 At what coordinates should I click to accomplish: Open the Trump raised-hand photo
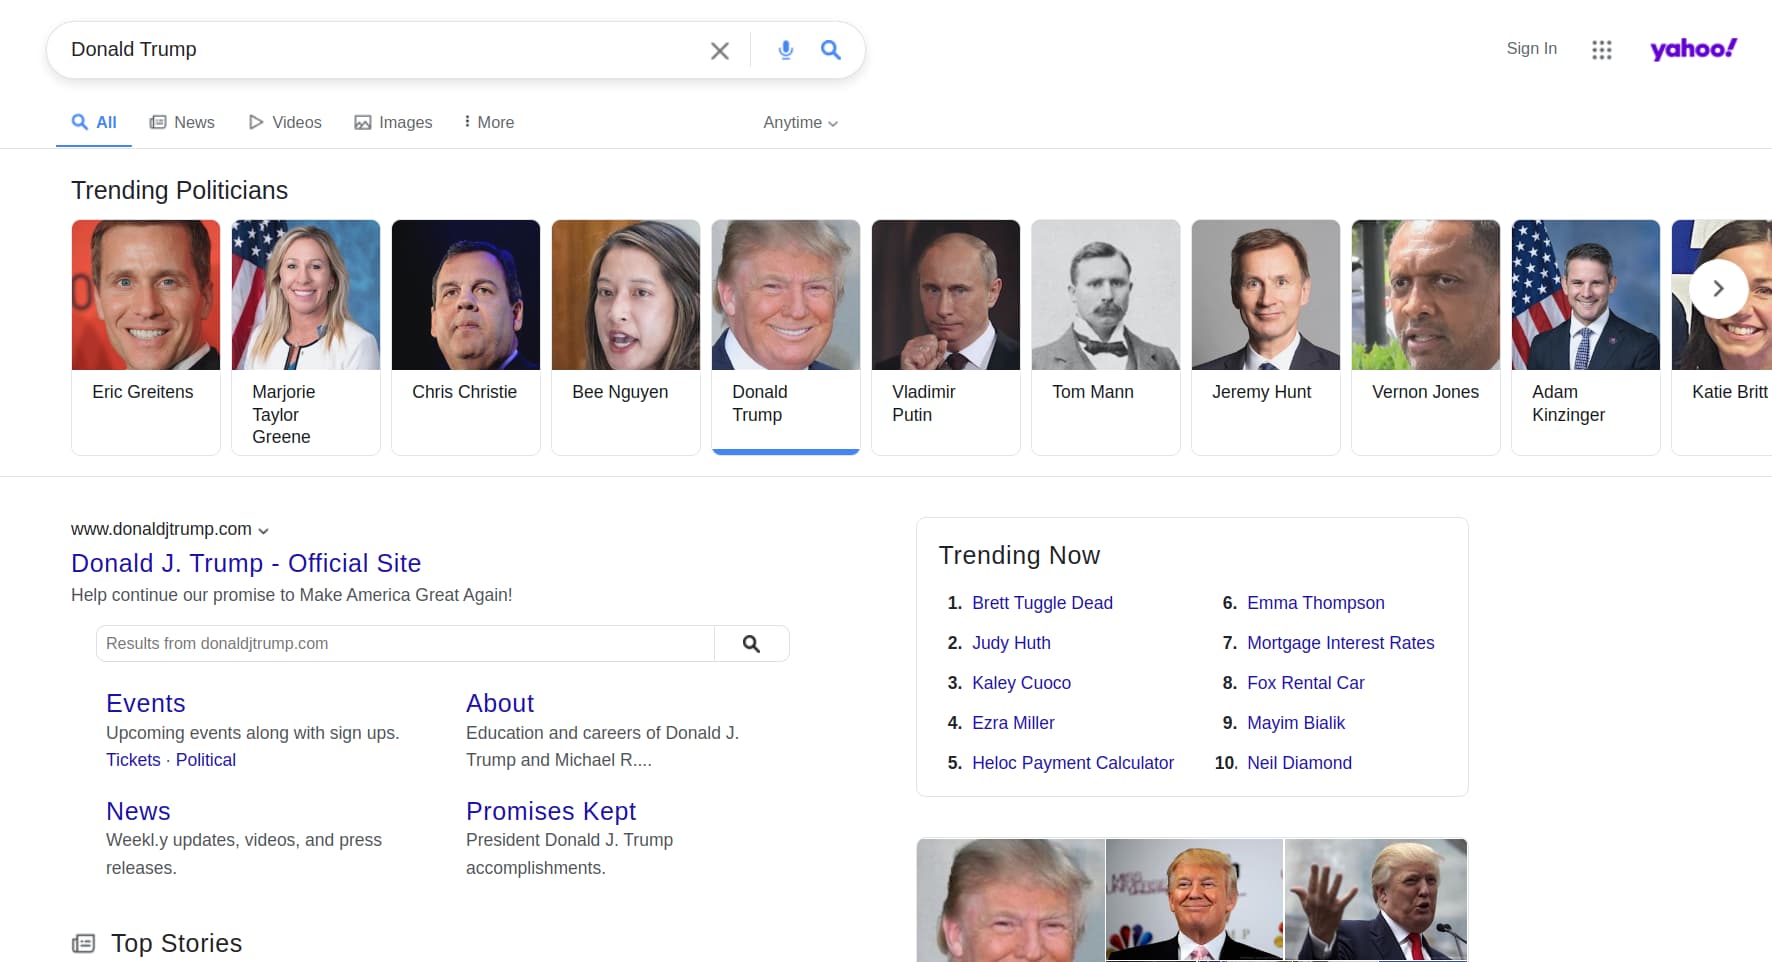click(x=1376, y=900)
